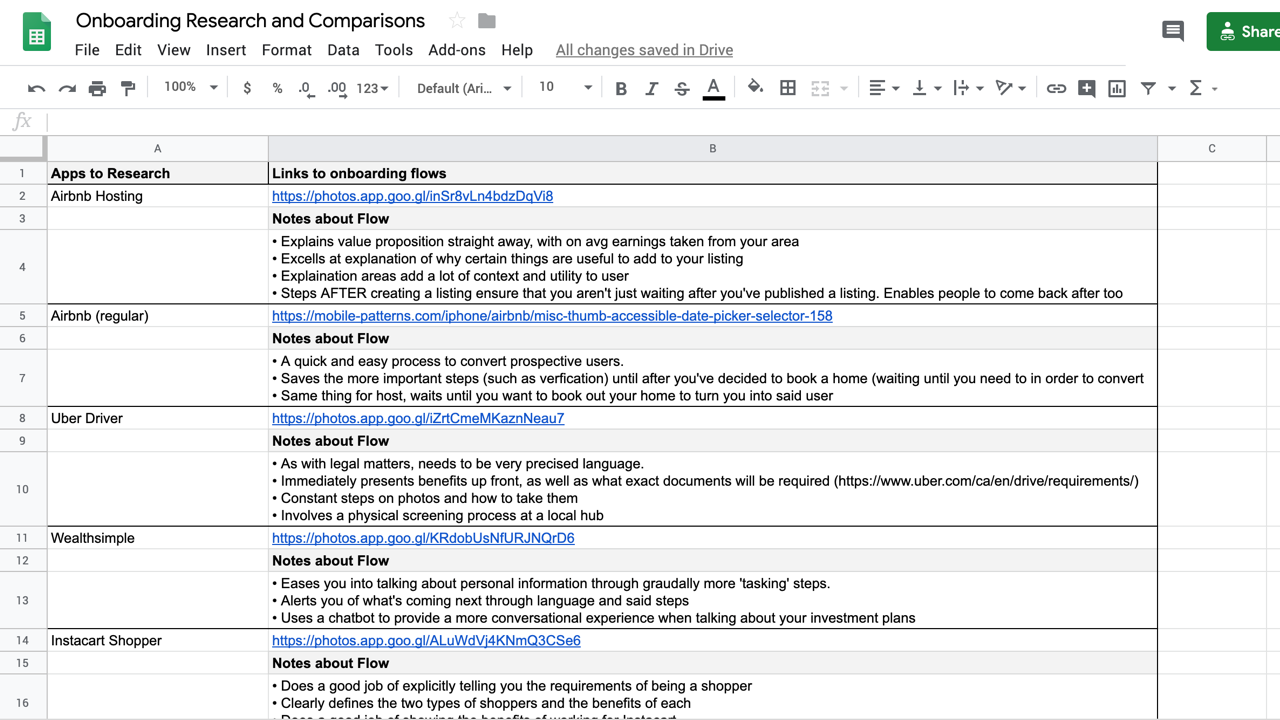Viewport: 1280px width, 720px height.
Task: Open the Google Sheets home icon
Action: click(37, 32)
